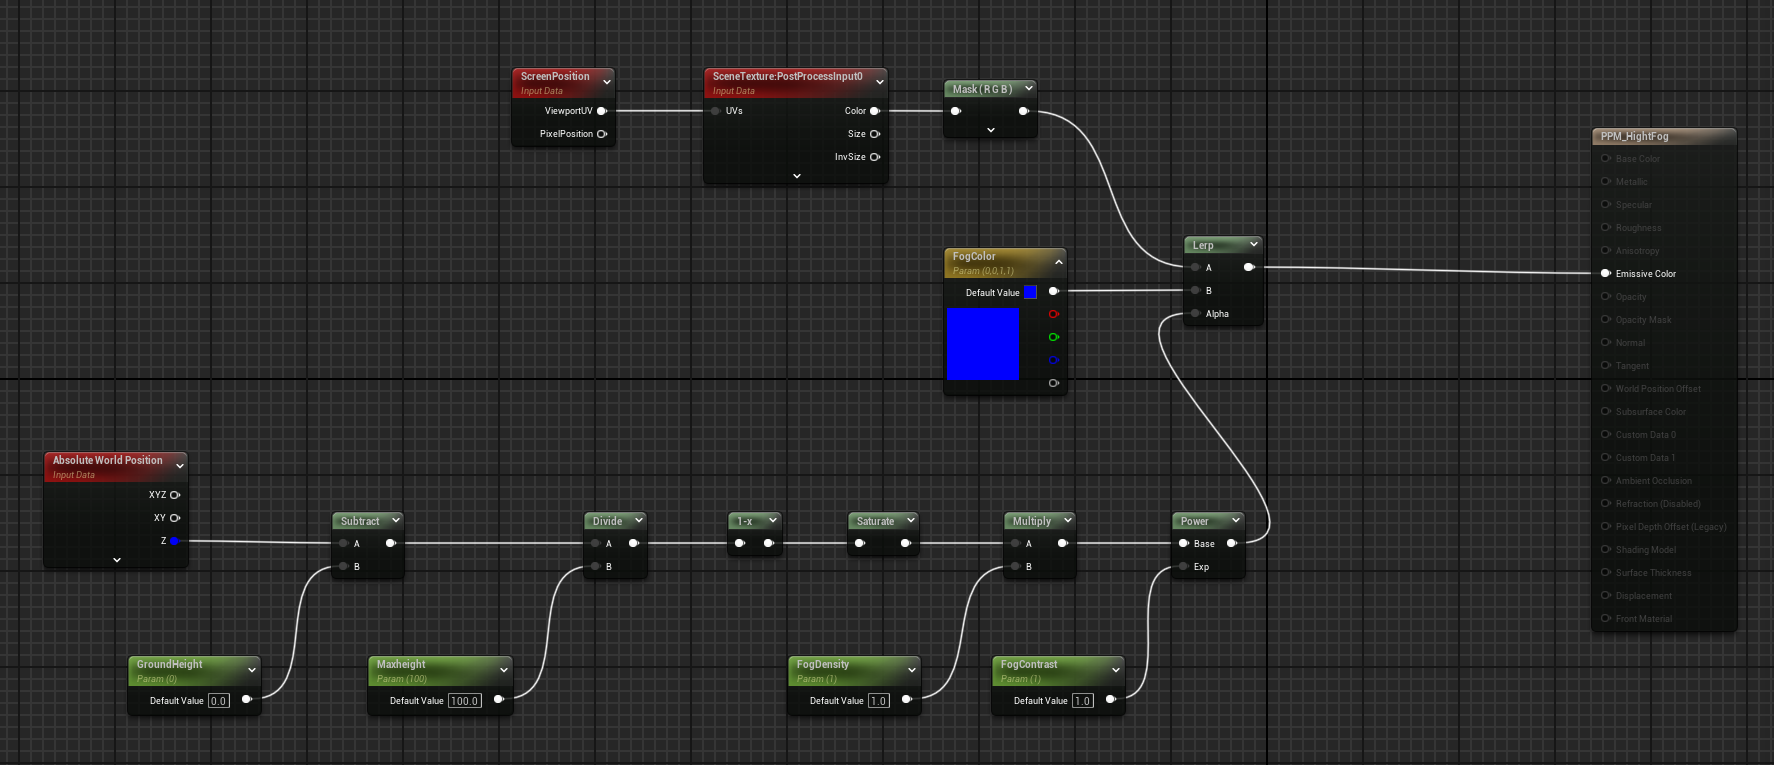Viewport: 1774px width, 765px height.
Task: Click the Alpha input pin on Lerp
Action: (x=1195, y=314)
